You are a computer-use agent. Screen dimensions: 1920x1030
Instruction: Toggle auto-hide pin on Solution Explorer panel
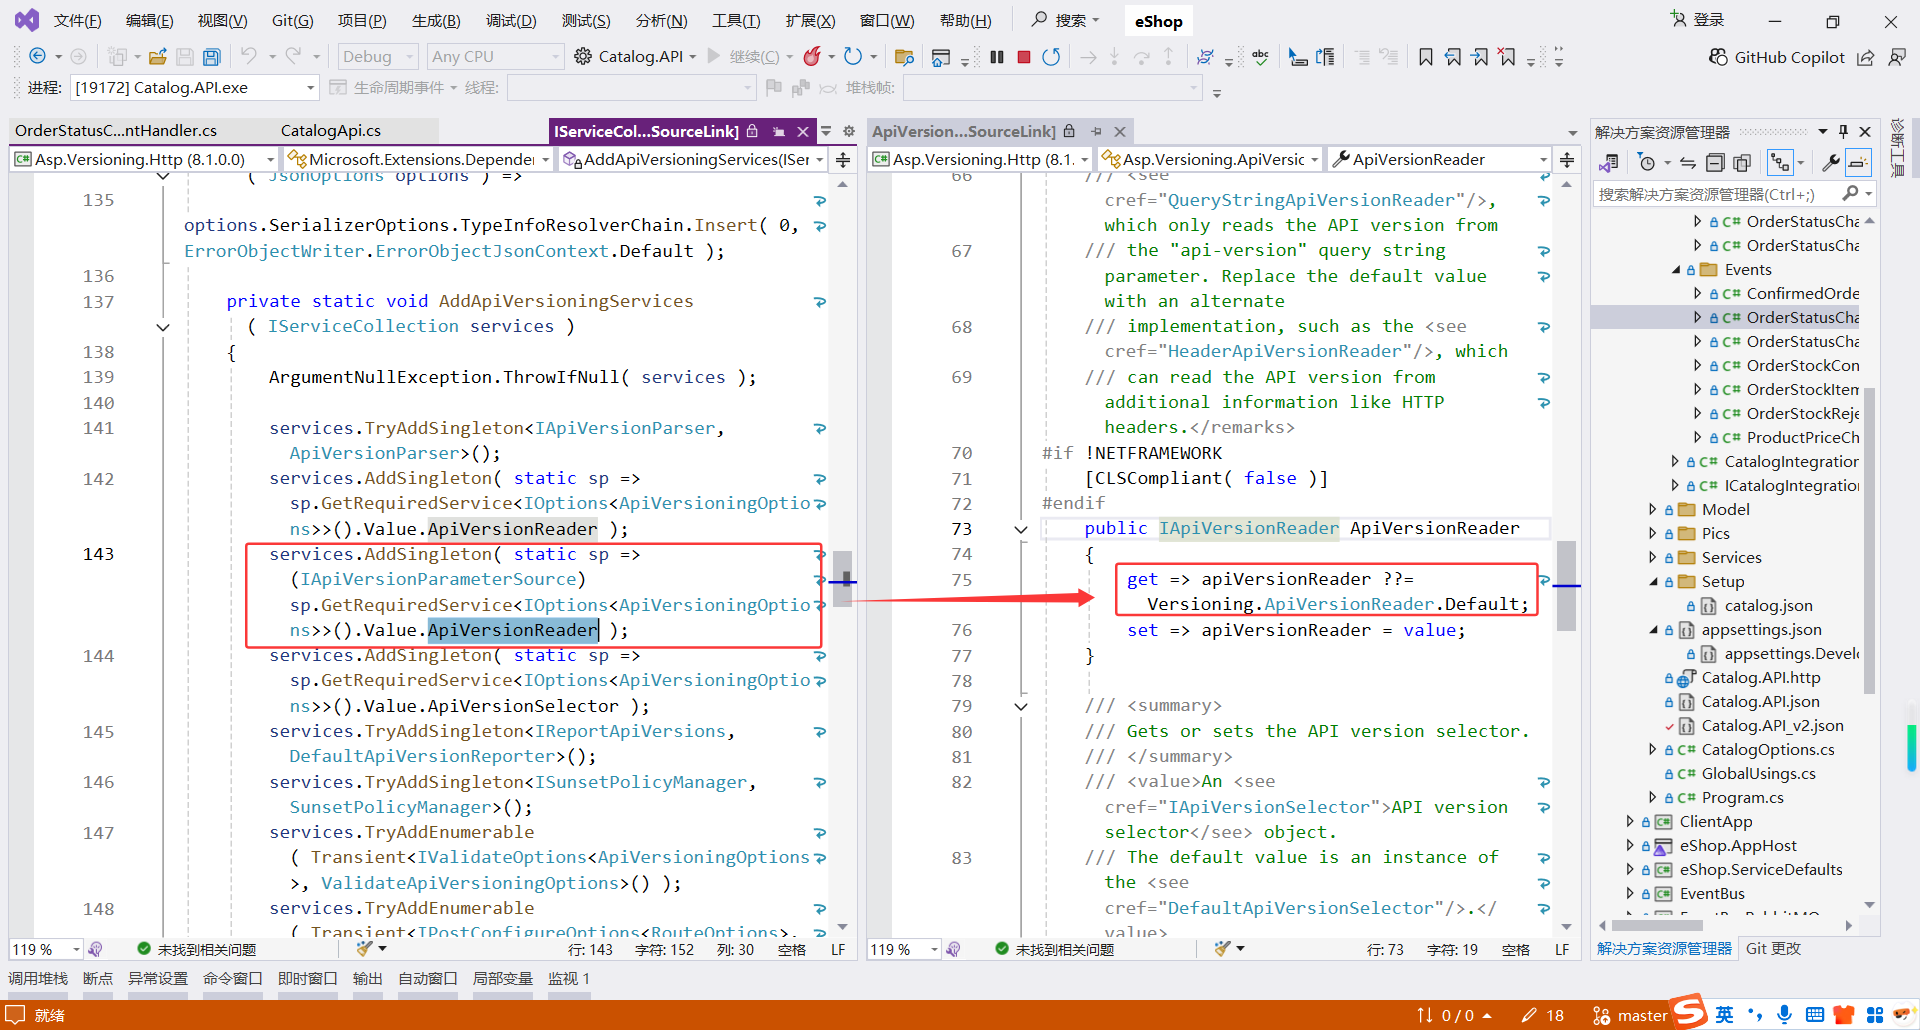(x=1843, y=132)
